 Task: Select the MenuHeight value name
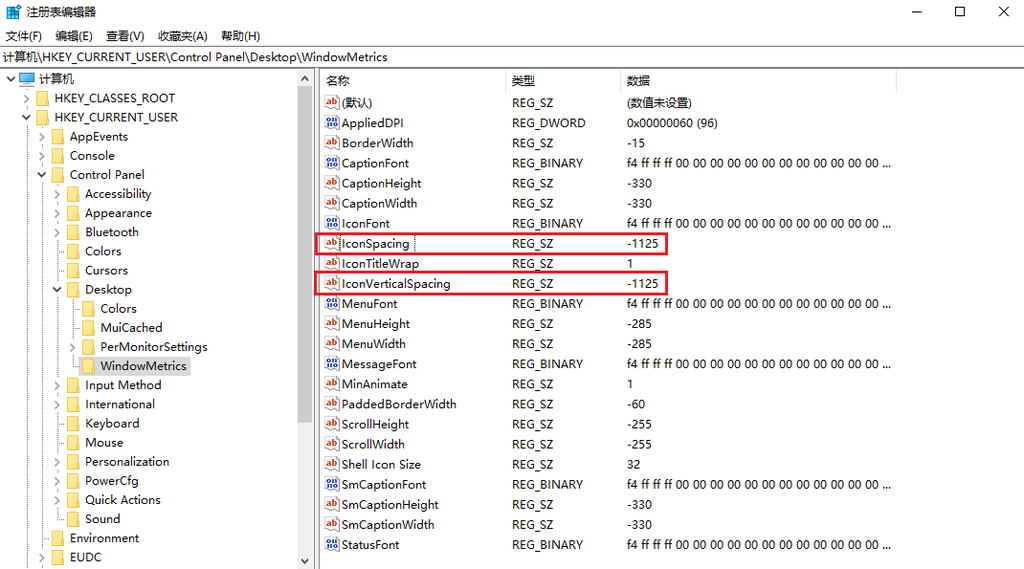(376, 323)
